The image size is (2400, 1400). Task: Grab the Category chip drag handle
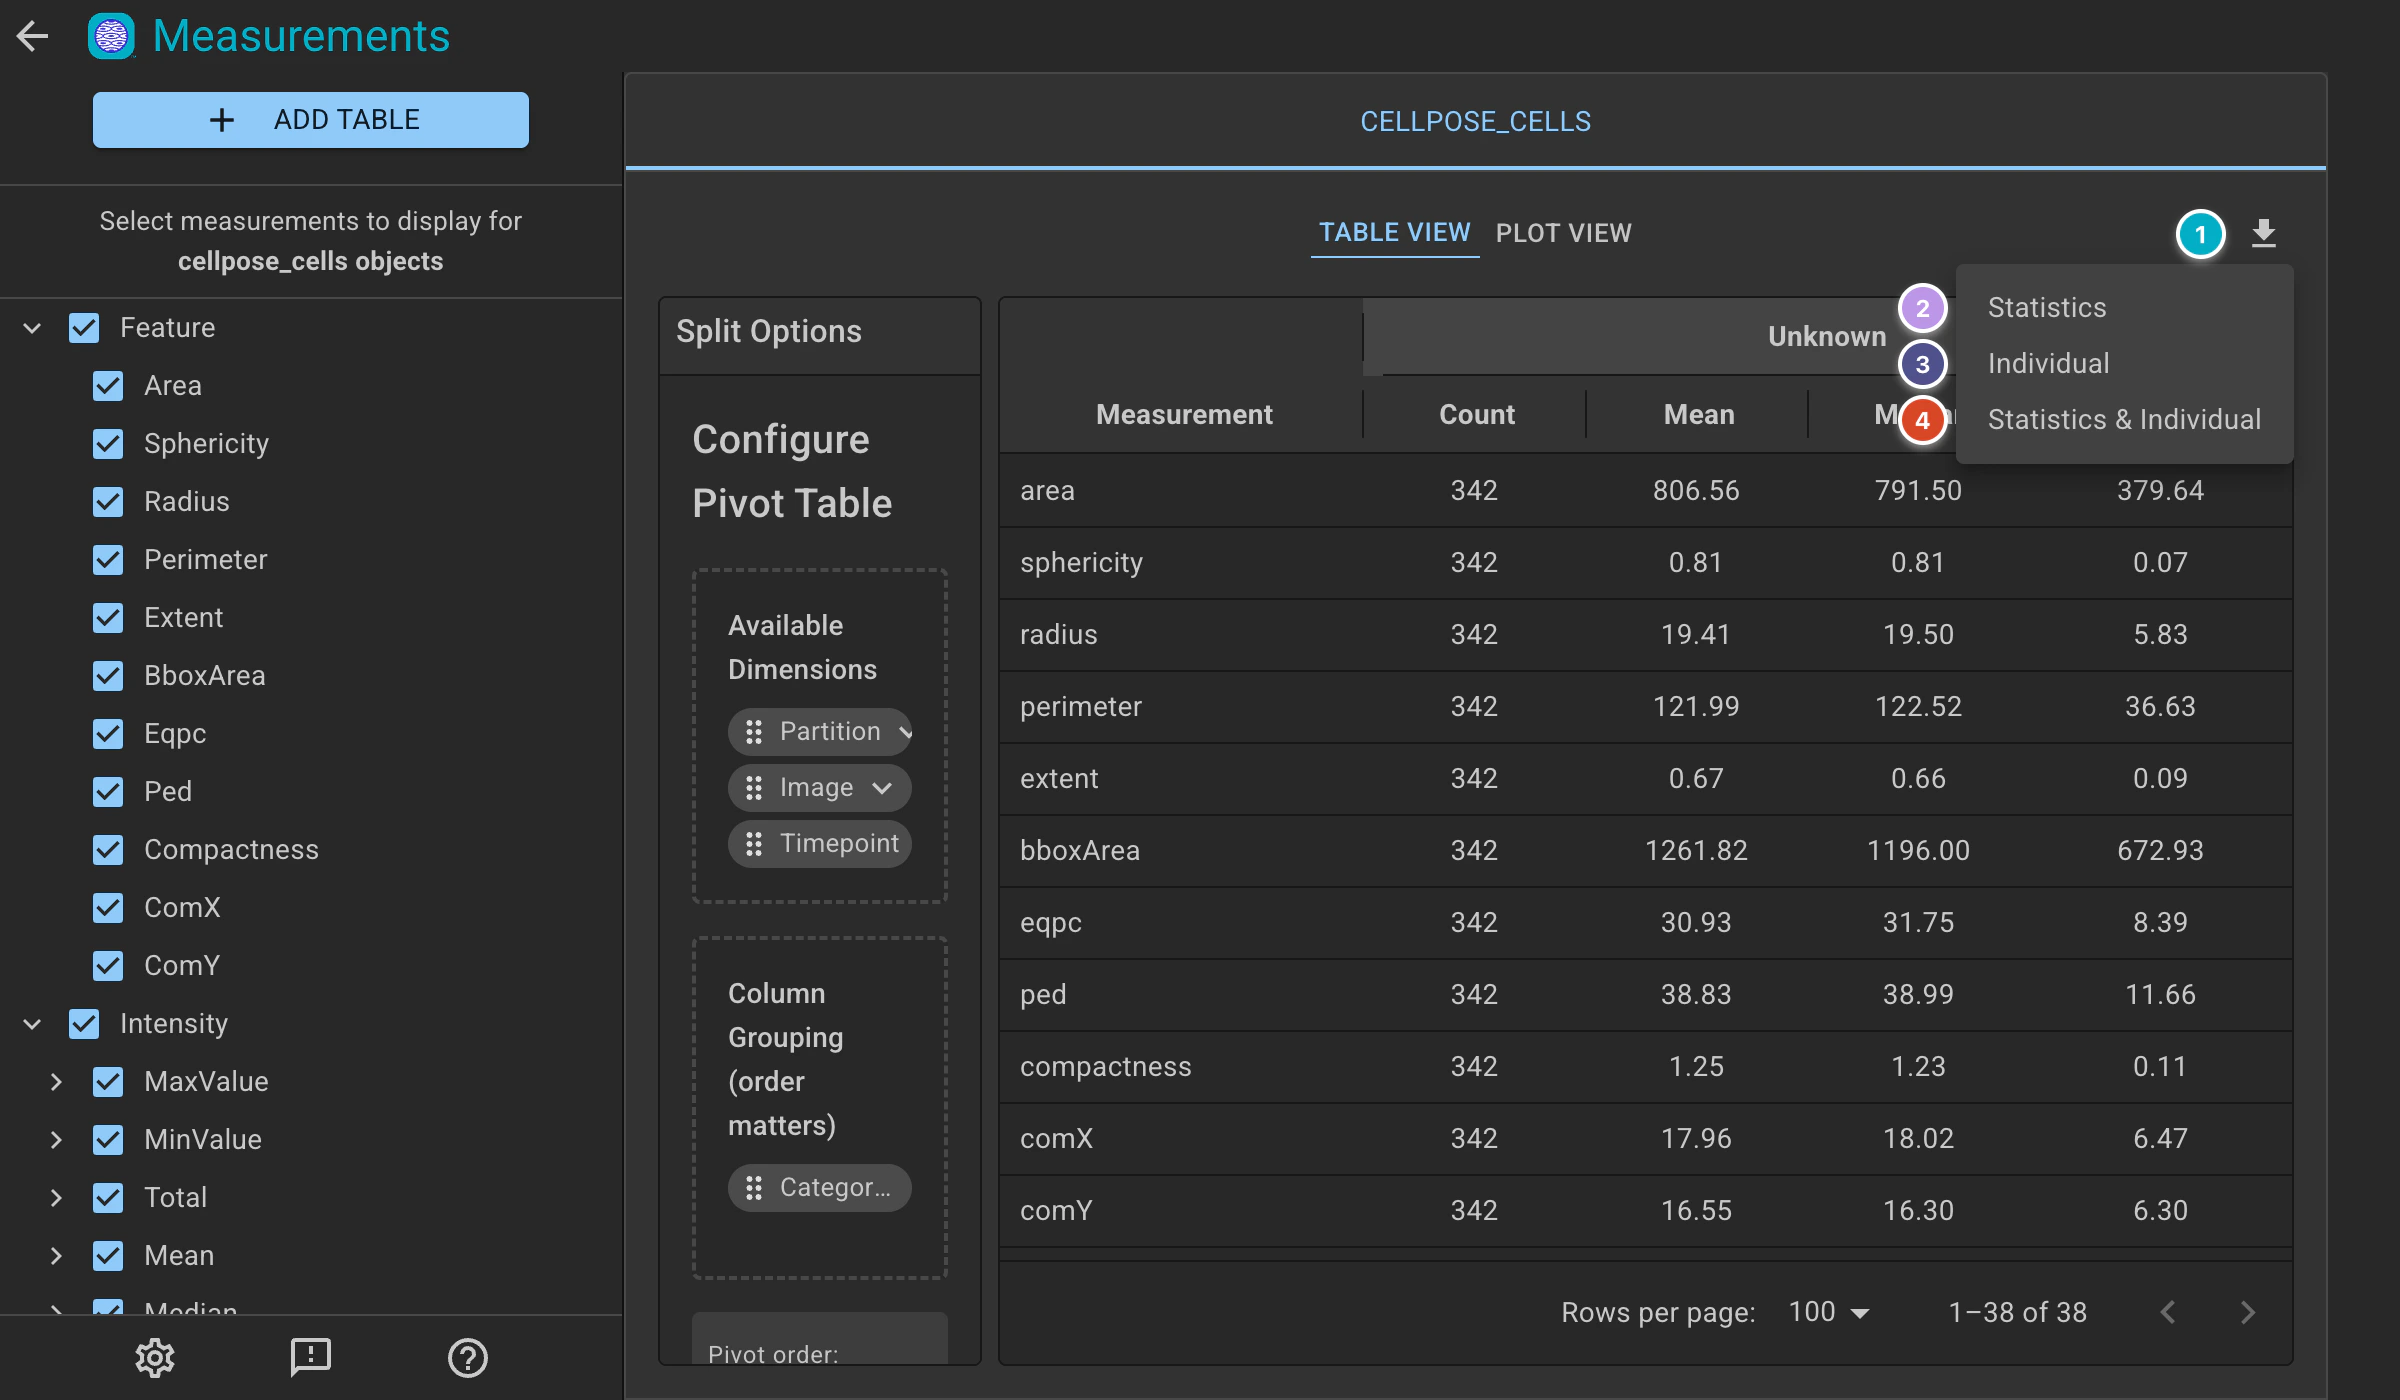click(x=754, y=1187)
